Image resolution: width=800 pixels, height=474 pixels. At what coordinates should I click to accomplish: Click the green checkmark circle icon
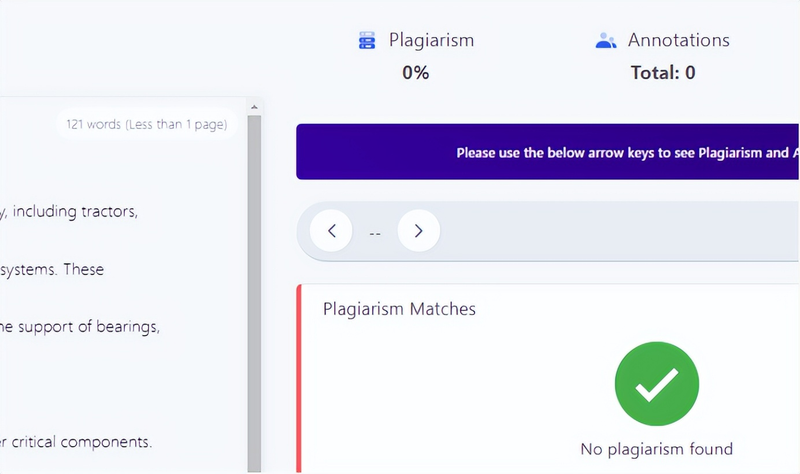[x=656, y=385]
